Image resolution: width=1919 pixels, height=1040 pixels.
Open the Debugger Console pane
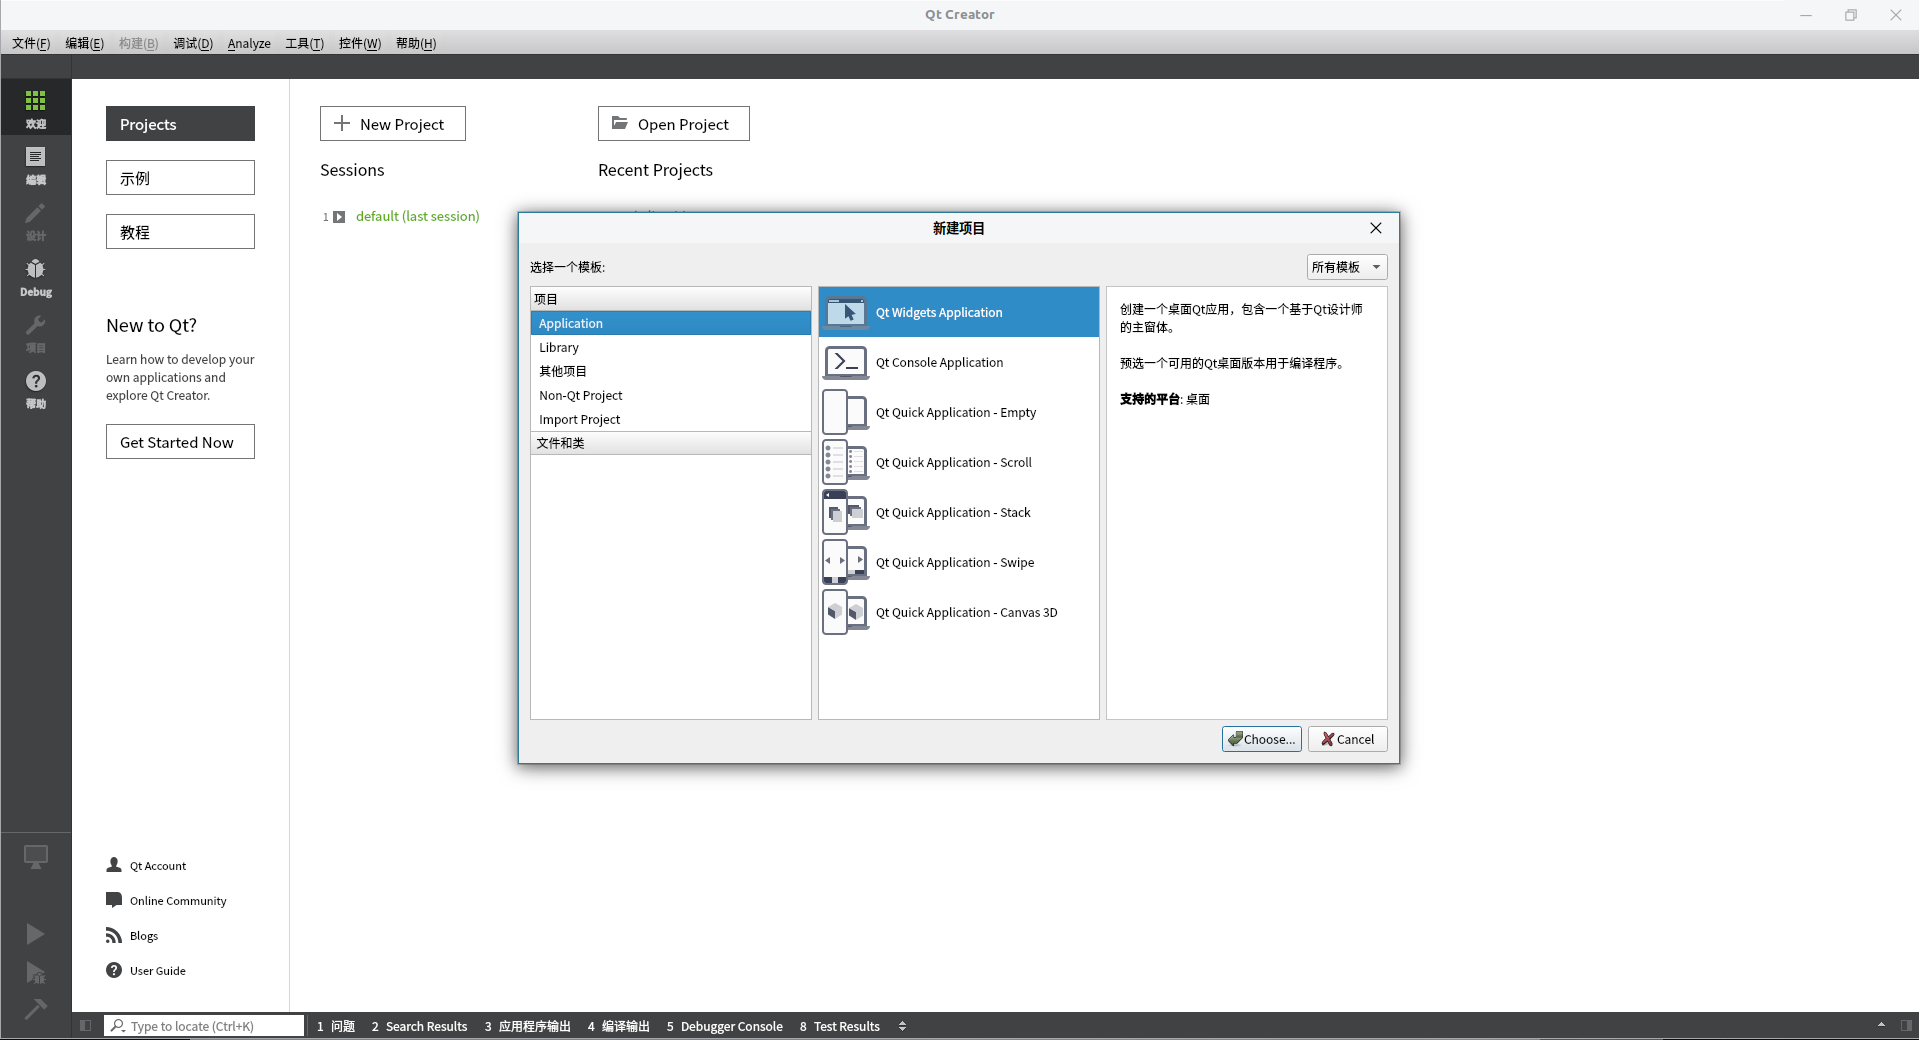tap(725, 1026)
